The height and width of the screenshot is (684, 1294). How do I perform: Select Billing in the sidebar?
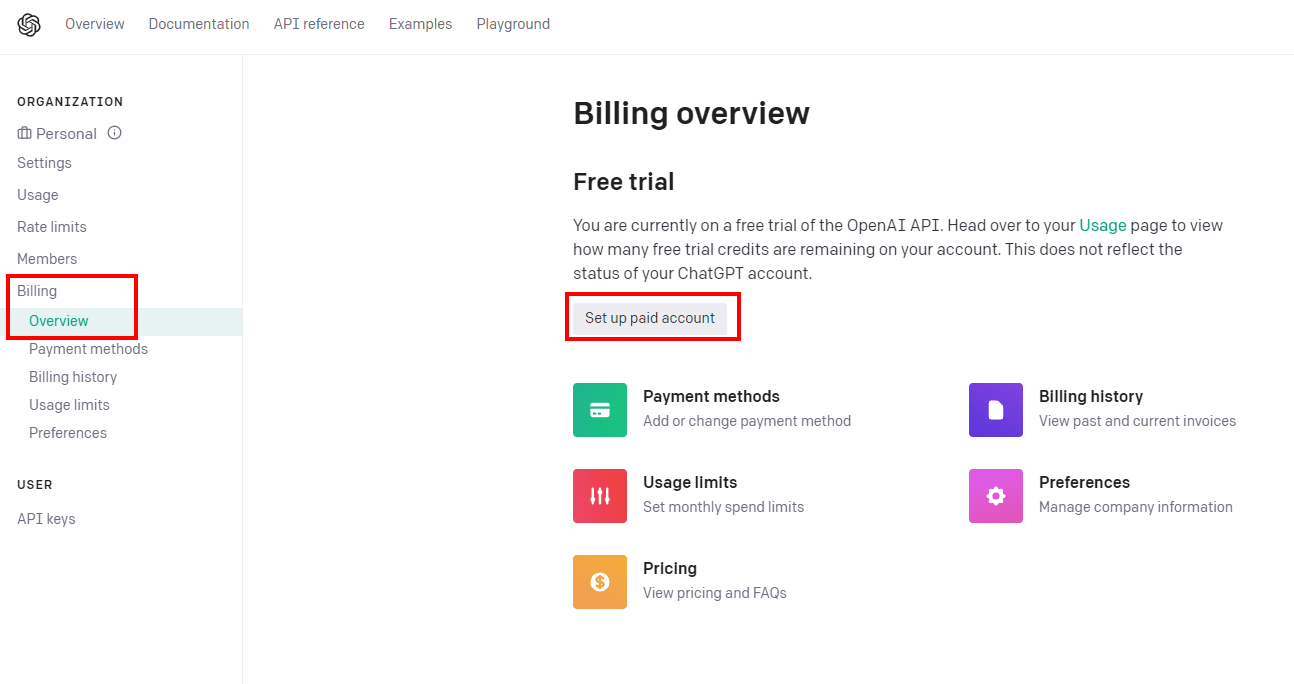click(37, 291)
